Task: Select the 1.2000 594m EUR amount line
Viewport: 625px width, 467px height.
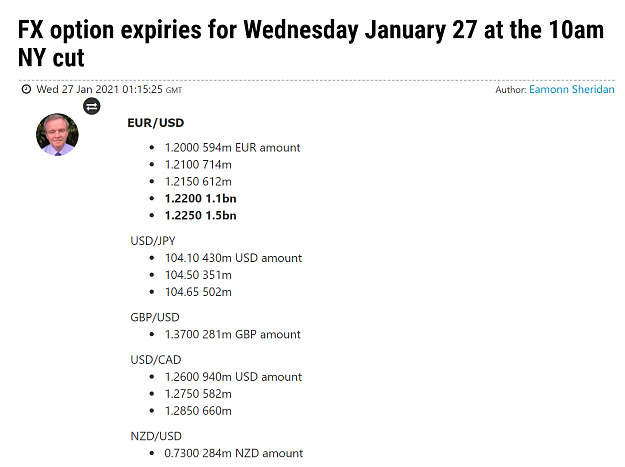Action: [x=232, y=148]
